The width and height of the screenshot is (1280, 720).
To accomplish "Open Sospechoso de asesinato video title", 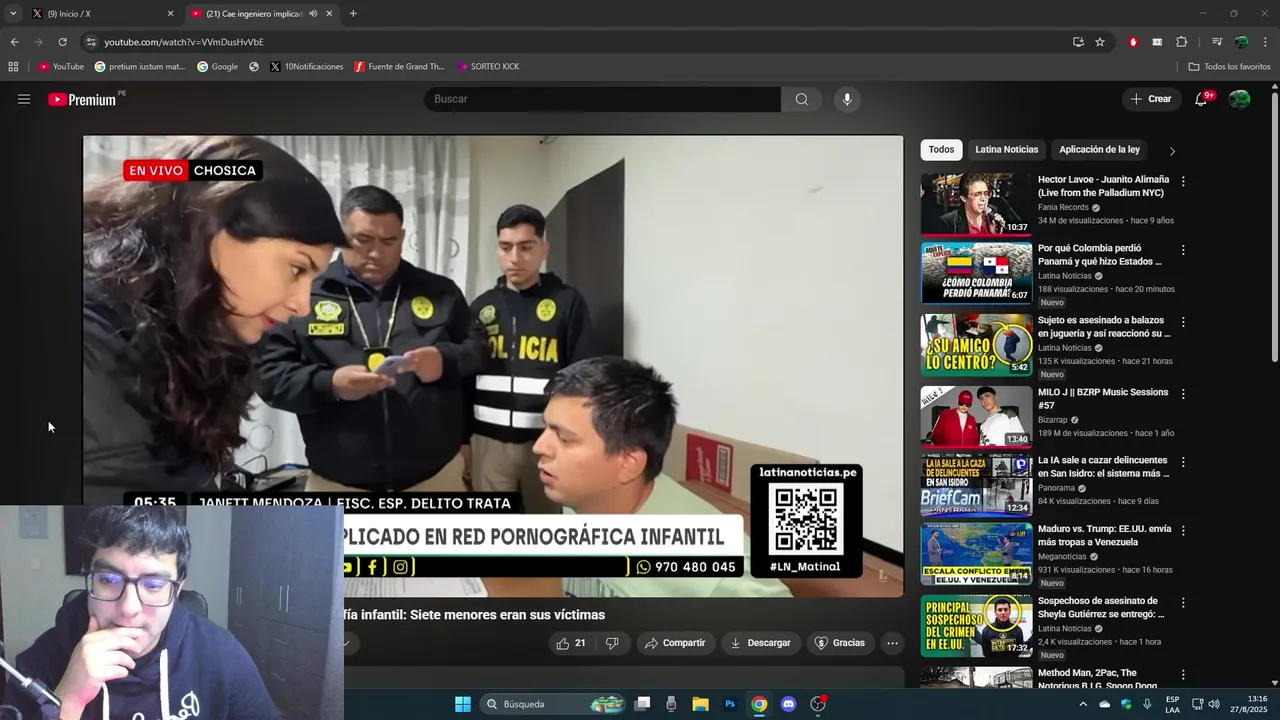I will (x=1101, y=607).
